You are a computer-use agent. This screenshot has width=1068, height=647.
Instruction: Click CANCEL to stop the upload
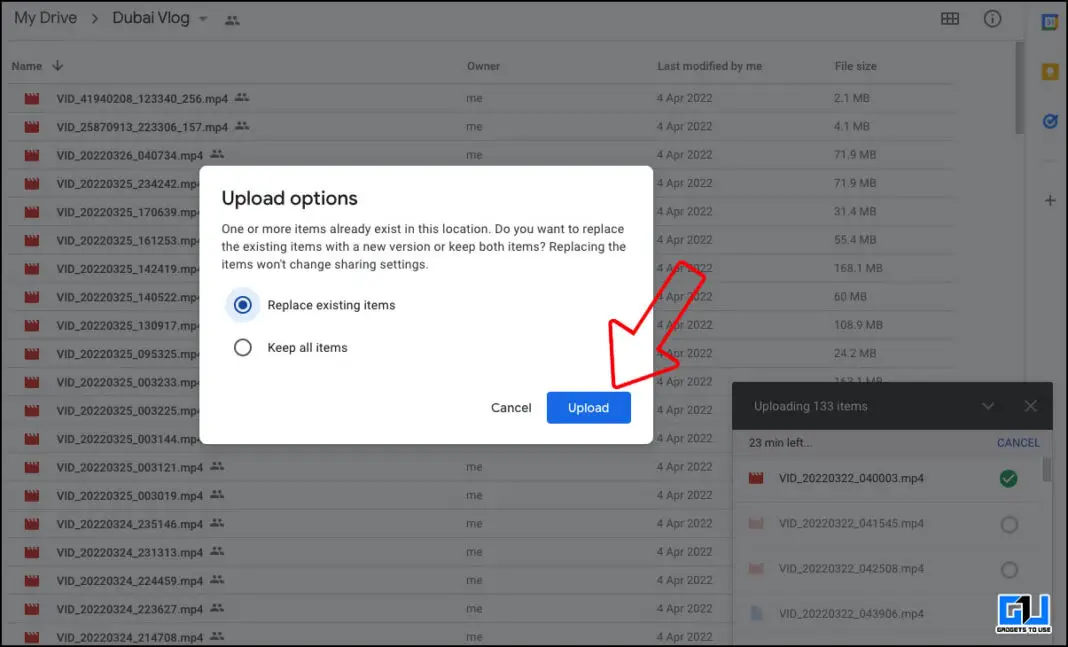(x=1018, y=442)
